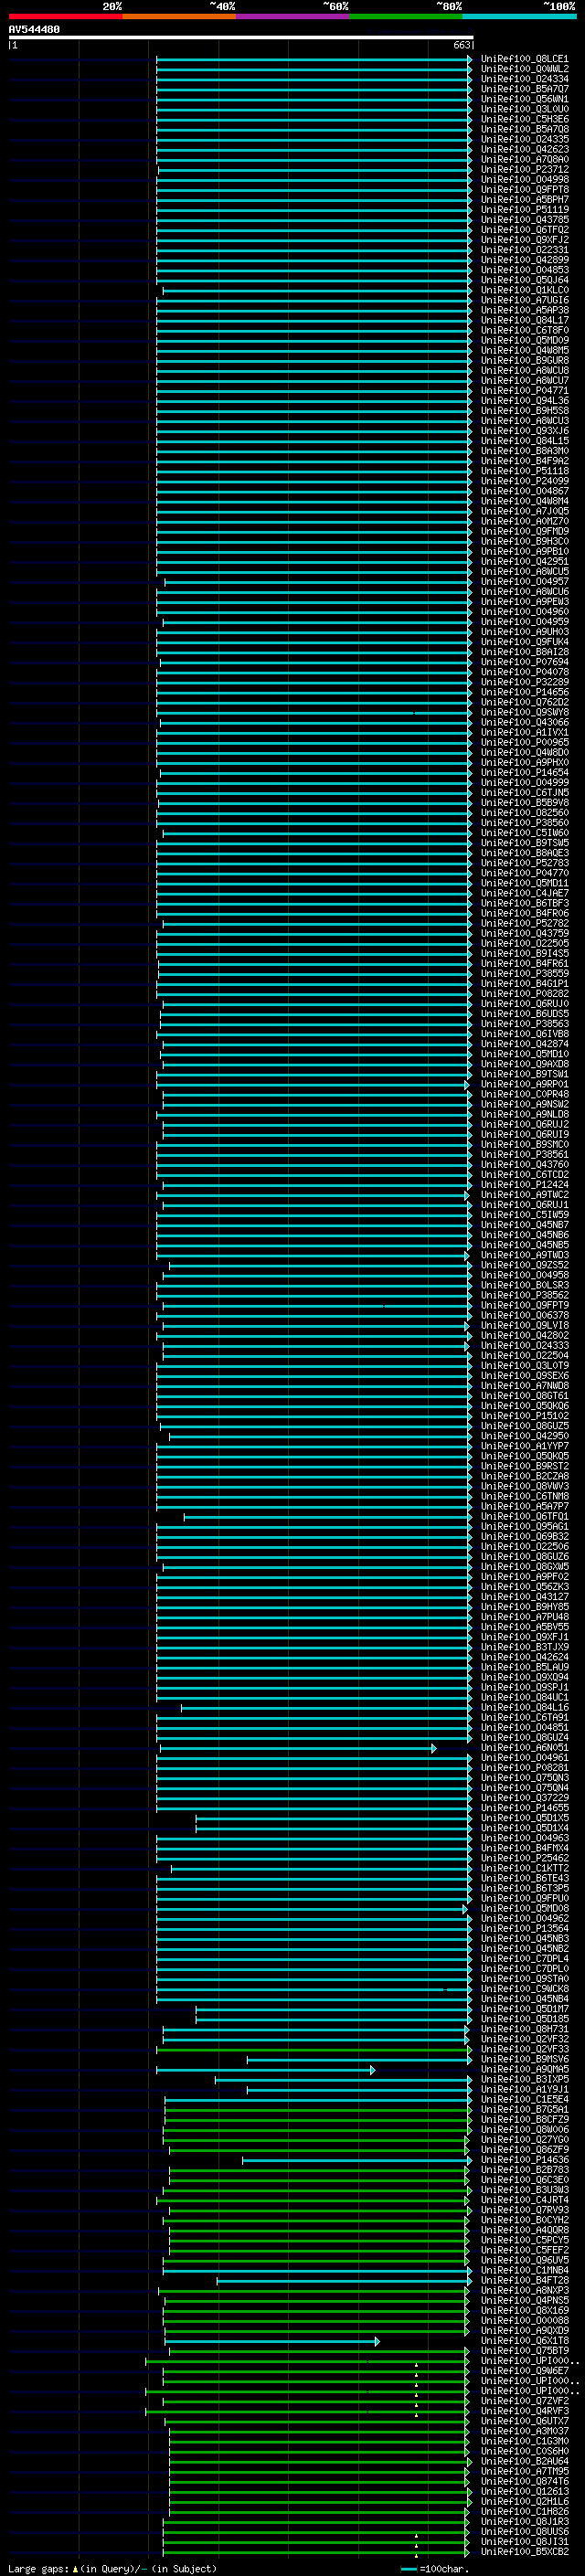The height and width of the screenshot is (2576, 585).
Task: Click the purple ~60% identity color segment
Action: 292,16
